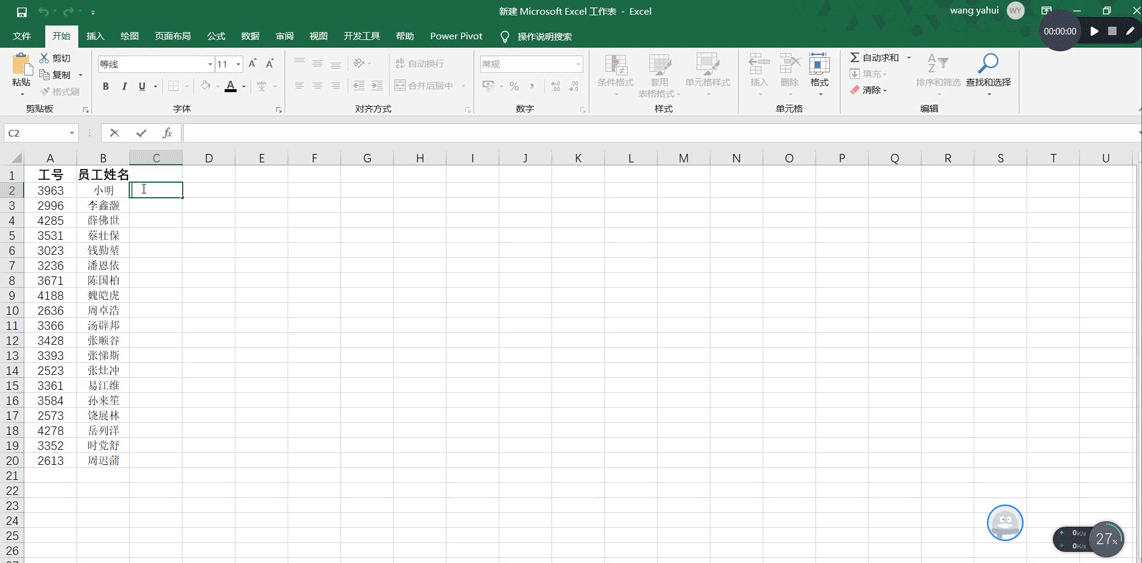This screenshot has height=563, width=1142.
Task: Toggle 自动换行 wrap text
Action: (x=419, y=63)
